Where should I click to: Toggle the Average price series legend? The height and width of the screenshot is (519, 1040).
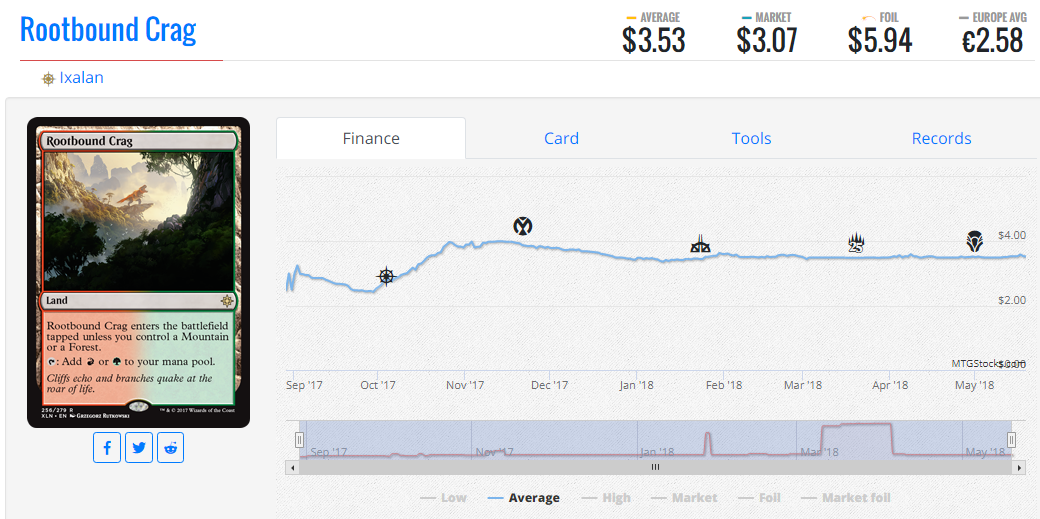[523, 498]
